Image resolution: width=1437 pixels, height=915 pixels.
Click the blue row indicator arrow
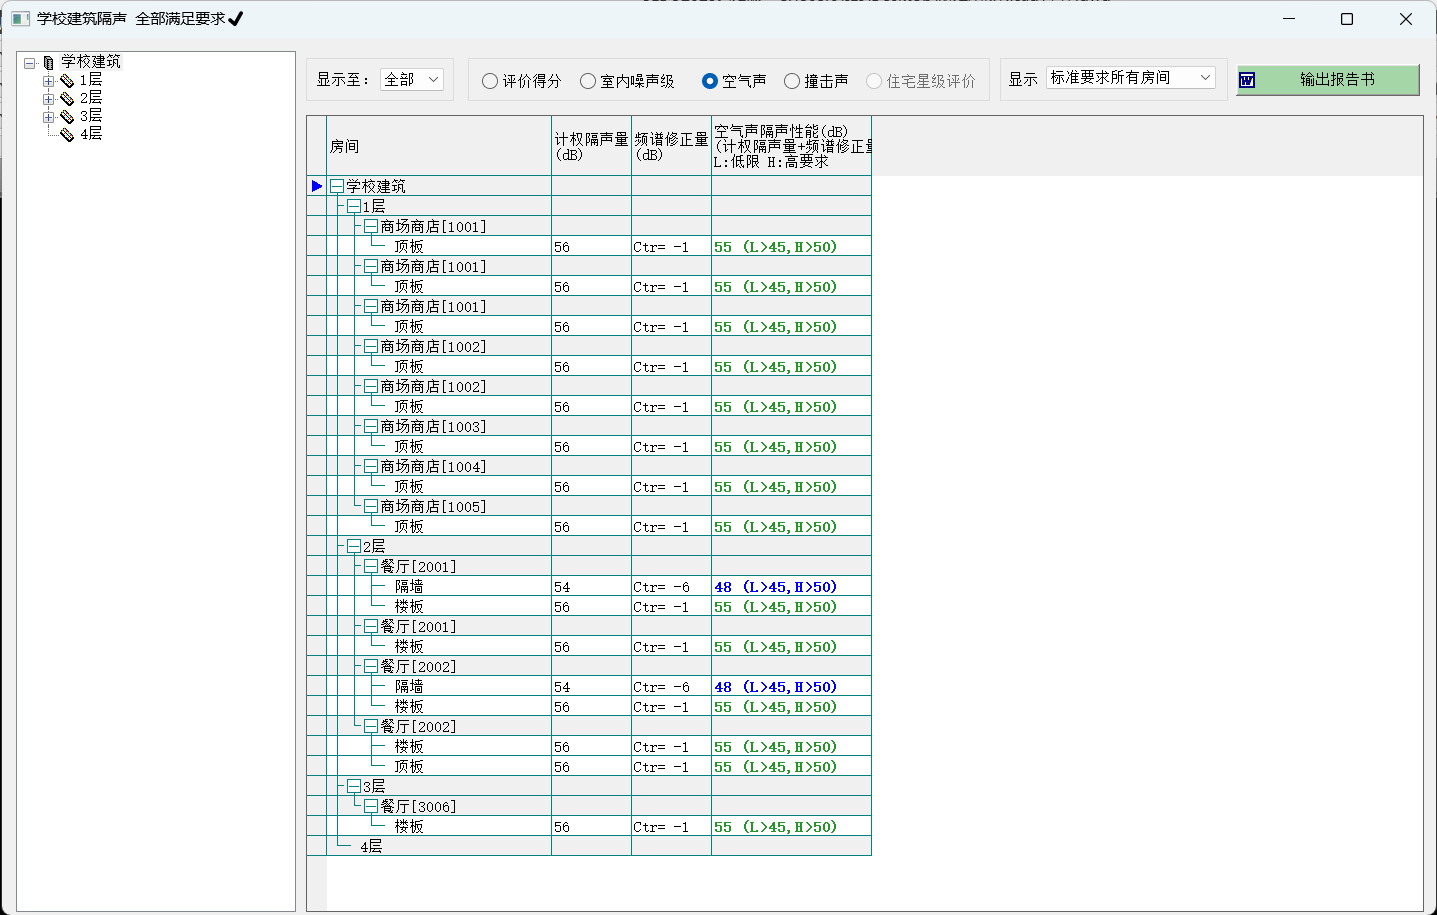tap(317, 186)
